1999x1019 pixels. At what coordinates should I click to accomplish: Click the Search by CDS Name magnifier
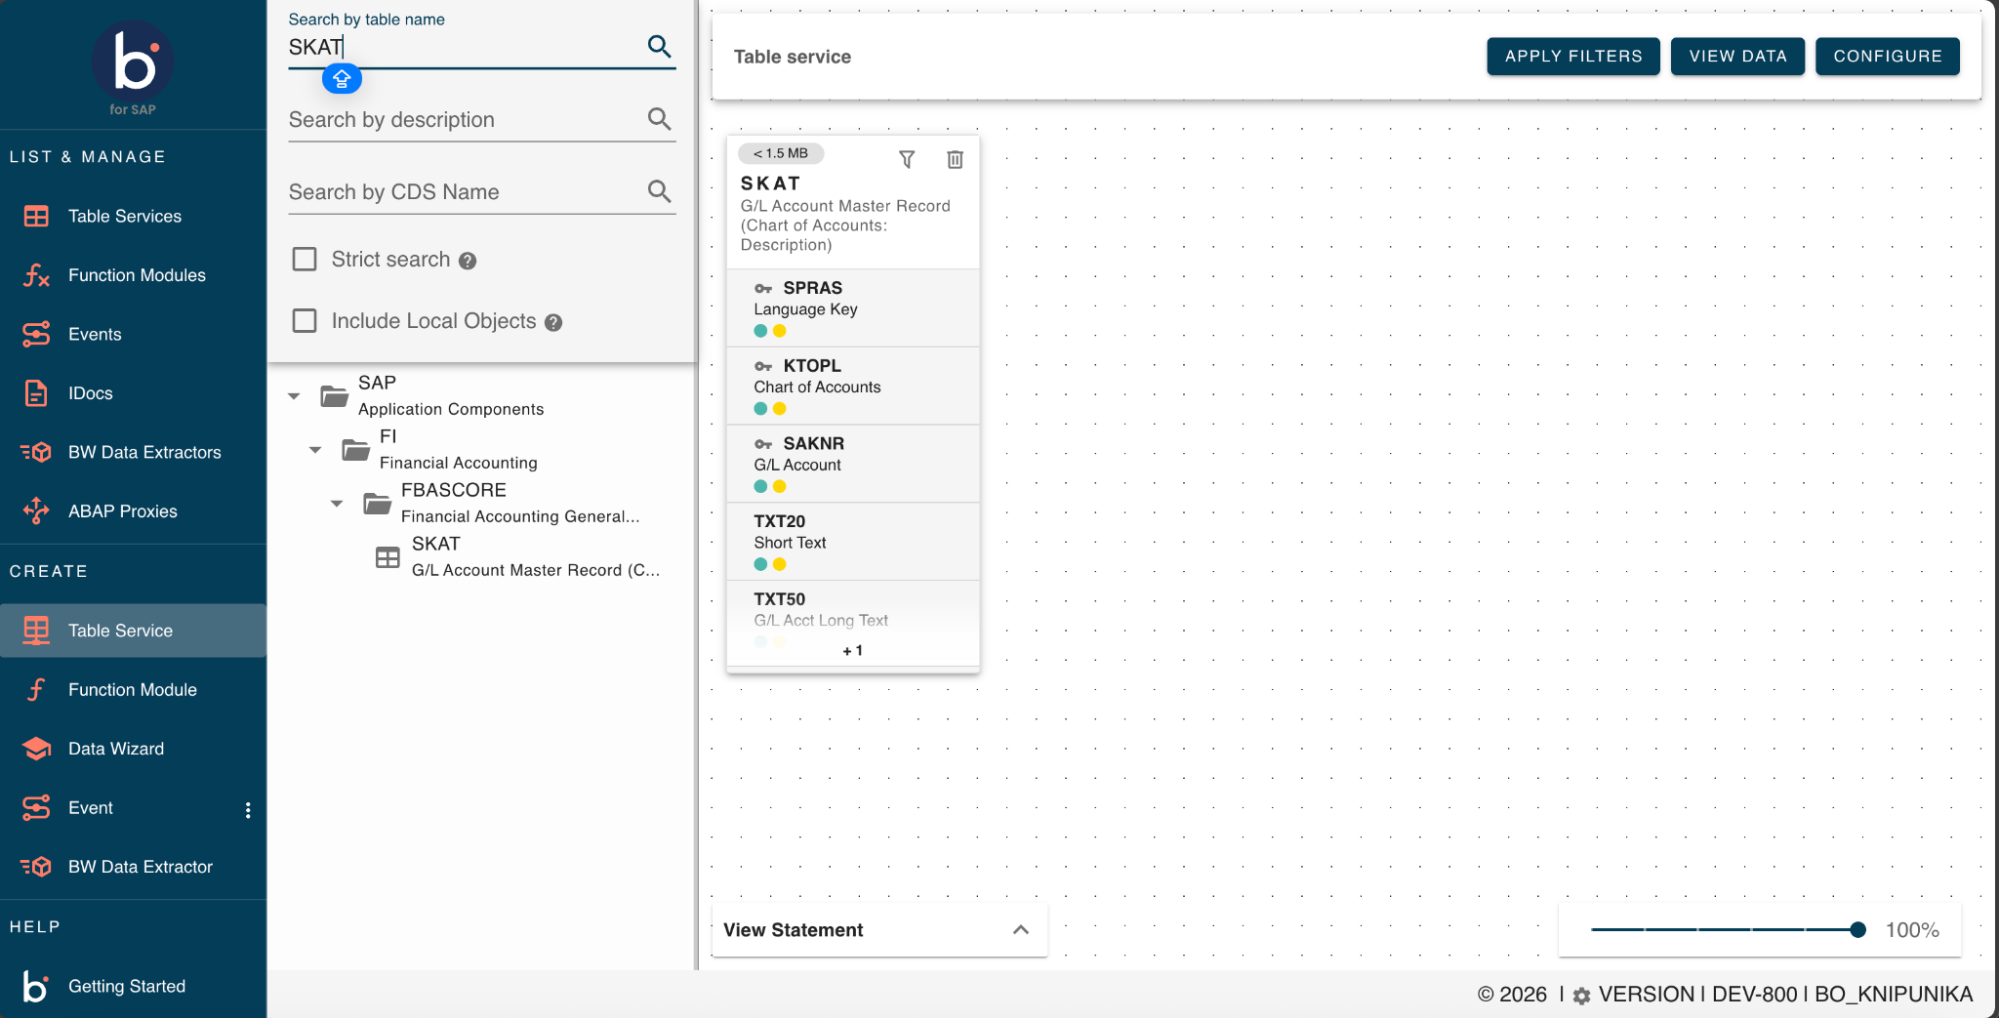coord(658,191)
